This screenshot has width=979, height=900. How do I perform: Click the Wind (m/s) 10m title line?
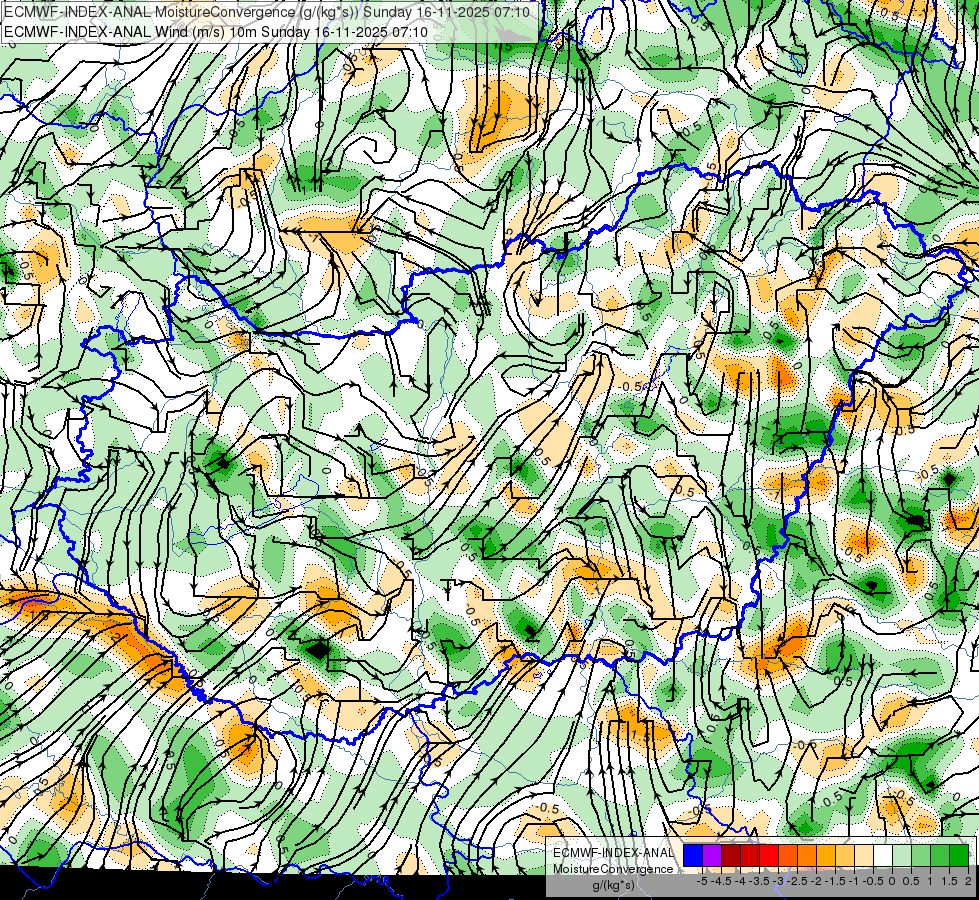(x=216, y=32)
